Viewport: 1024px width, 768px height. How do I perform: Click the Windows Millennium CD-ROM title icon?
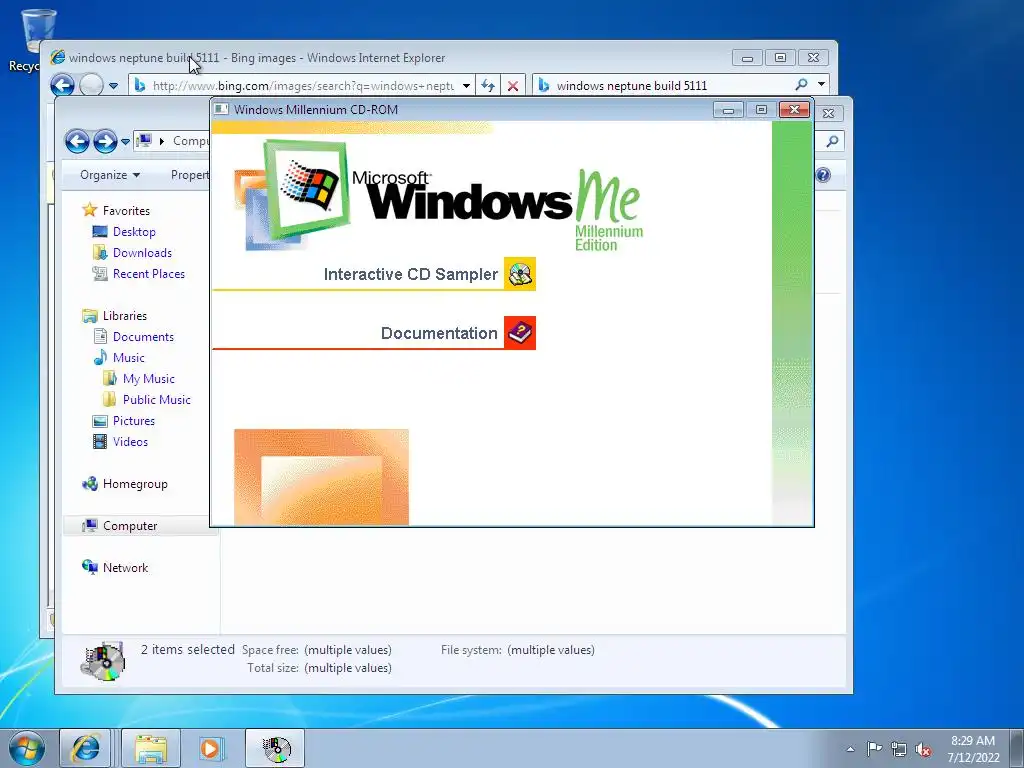coord(221,109)
